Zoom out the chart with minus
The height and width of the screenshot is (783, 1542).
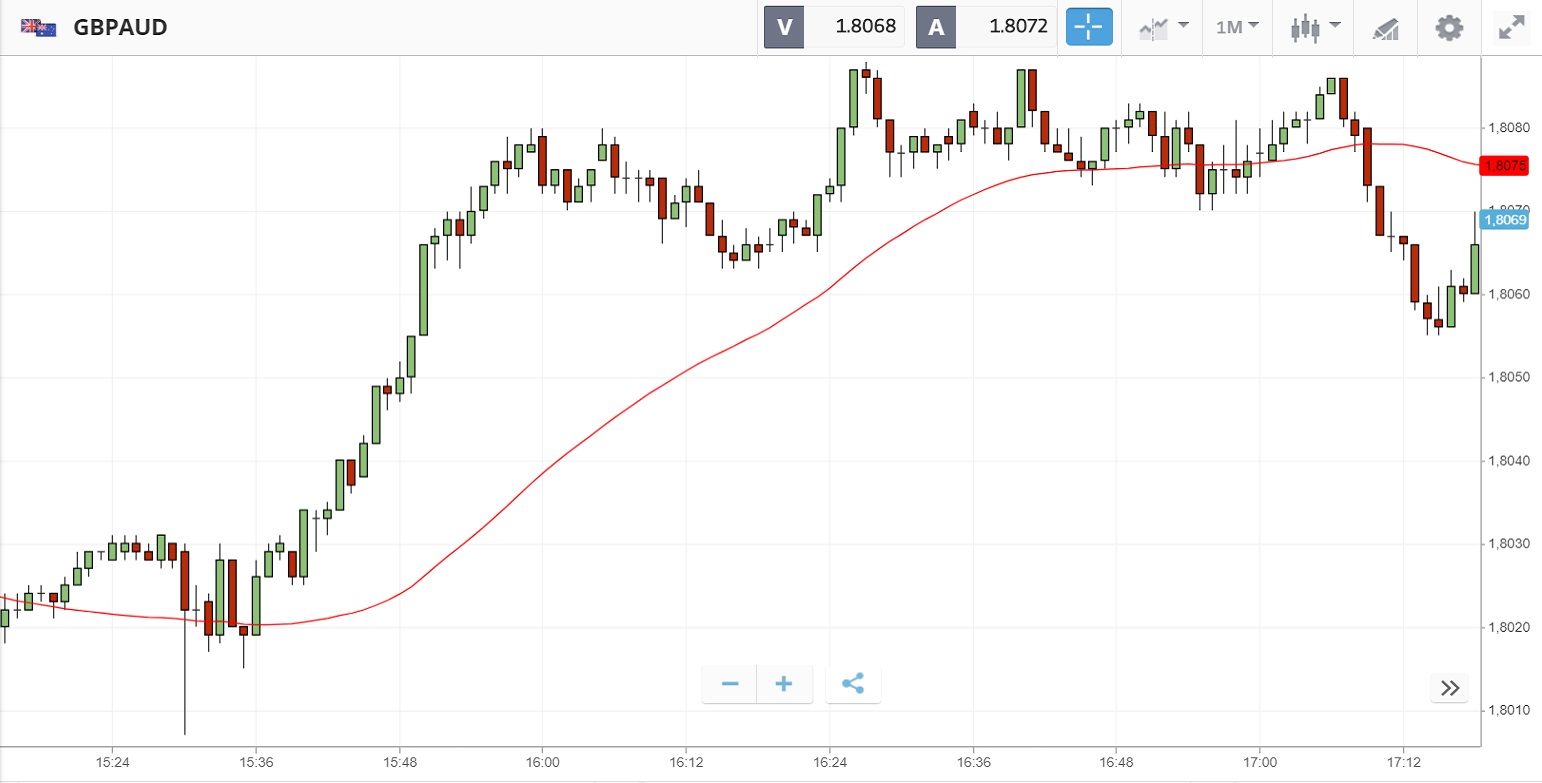[x=730, y=684]
